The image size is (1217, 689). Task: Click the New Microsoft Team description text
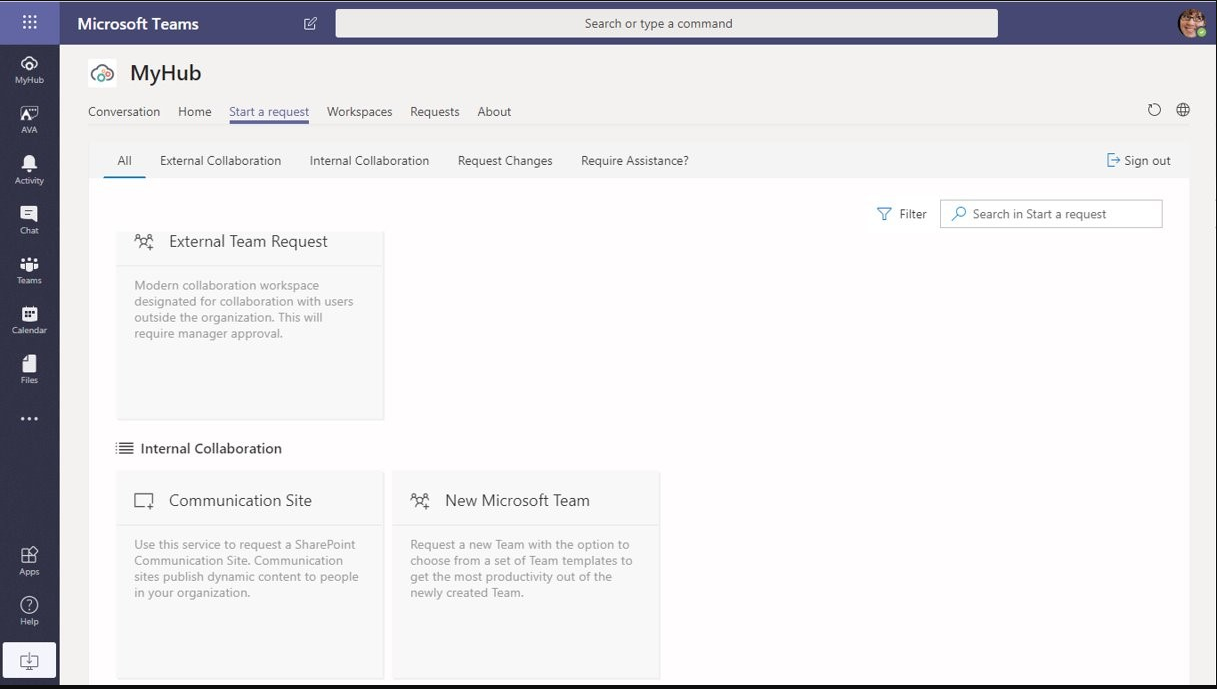[x=521, y=569]
